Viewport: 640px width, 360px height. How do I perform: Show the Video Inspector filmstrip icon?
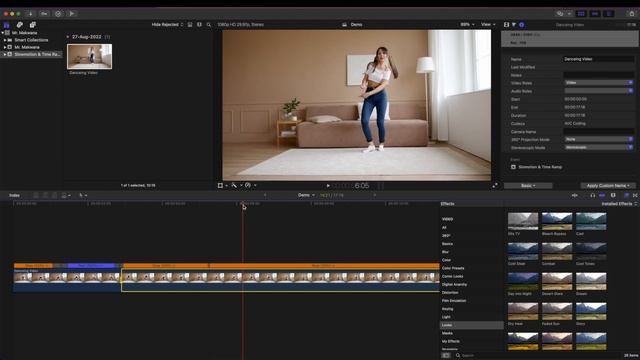coord(507,24)
